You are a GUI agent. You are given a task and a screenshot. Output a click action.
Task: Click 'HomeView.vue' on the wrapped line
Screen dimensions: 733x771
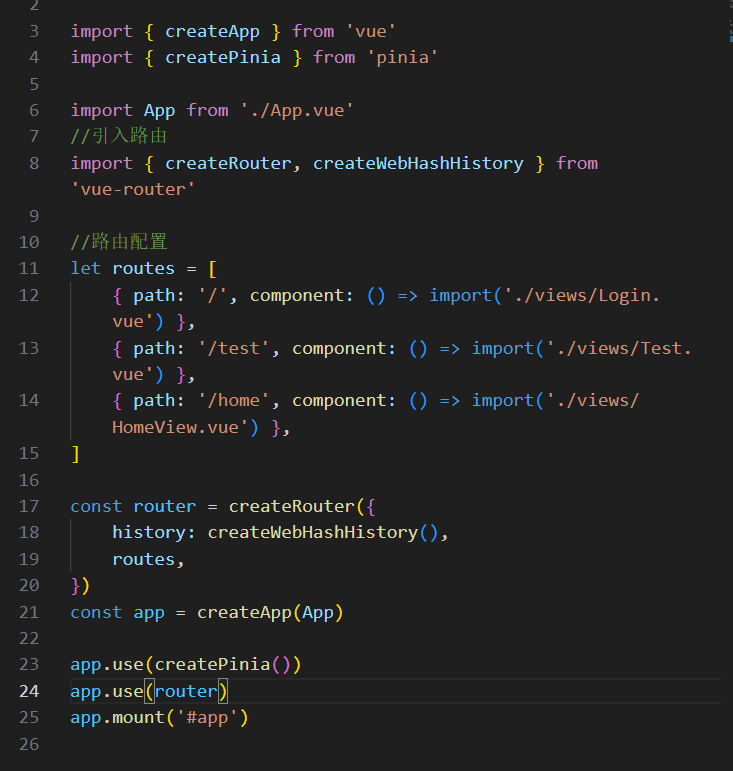click(175, 428)
